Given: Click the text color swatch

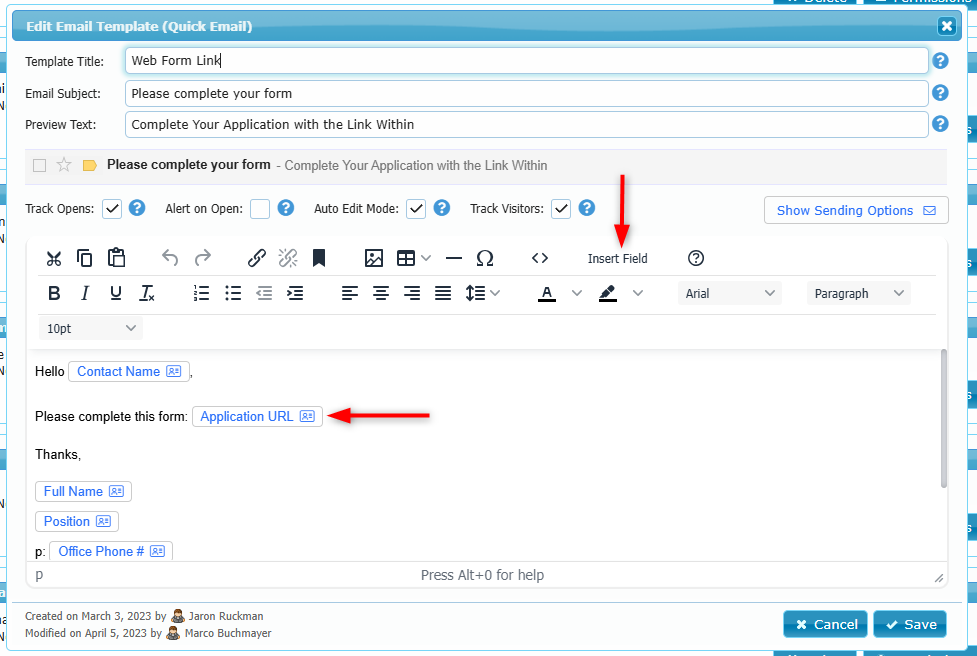Looking at the screenshot, I should [x=547, y=293].
